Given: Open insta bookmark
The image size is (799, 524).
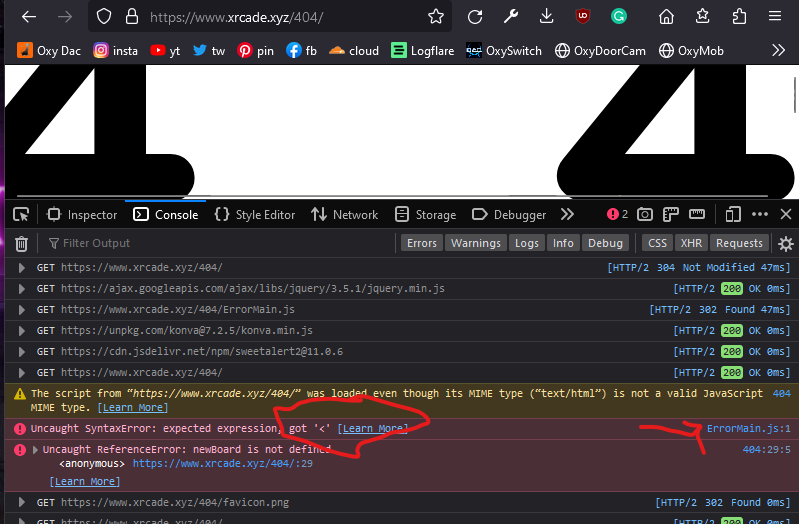Looking at the screenshot, I should [x=116, y=50].
